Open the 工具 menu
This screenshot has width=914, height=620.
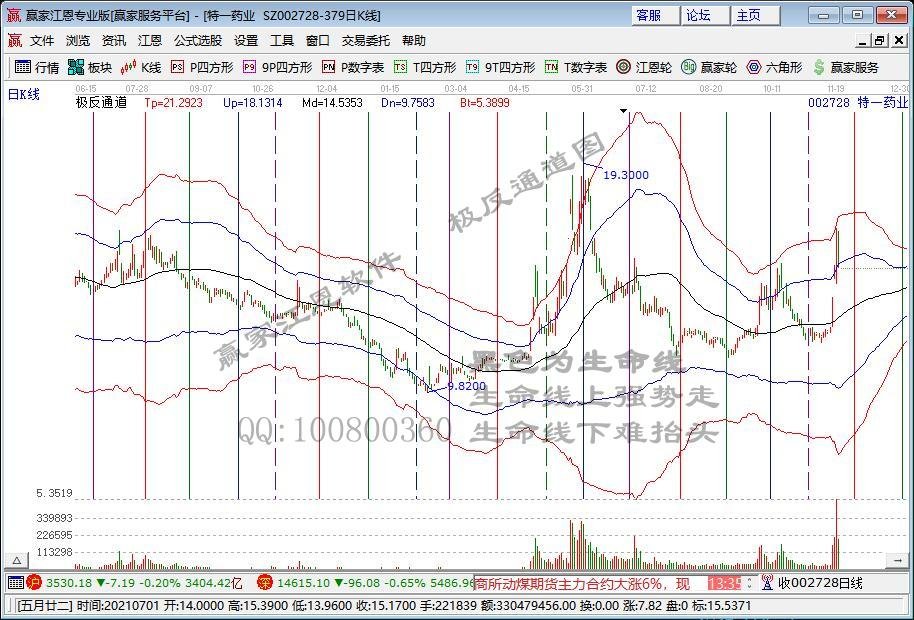[x=282, y=41]
